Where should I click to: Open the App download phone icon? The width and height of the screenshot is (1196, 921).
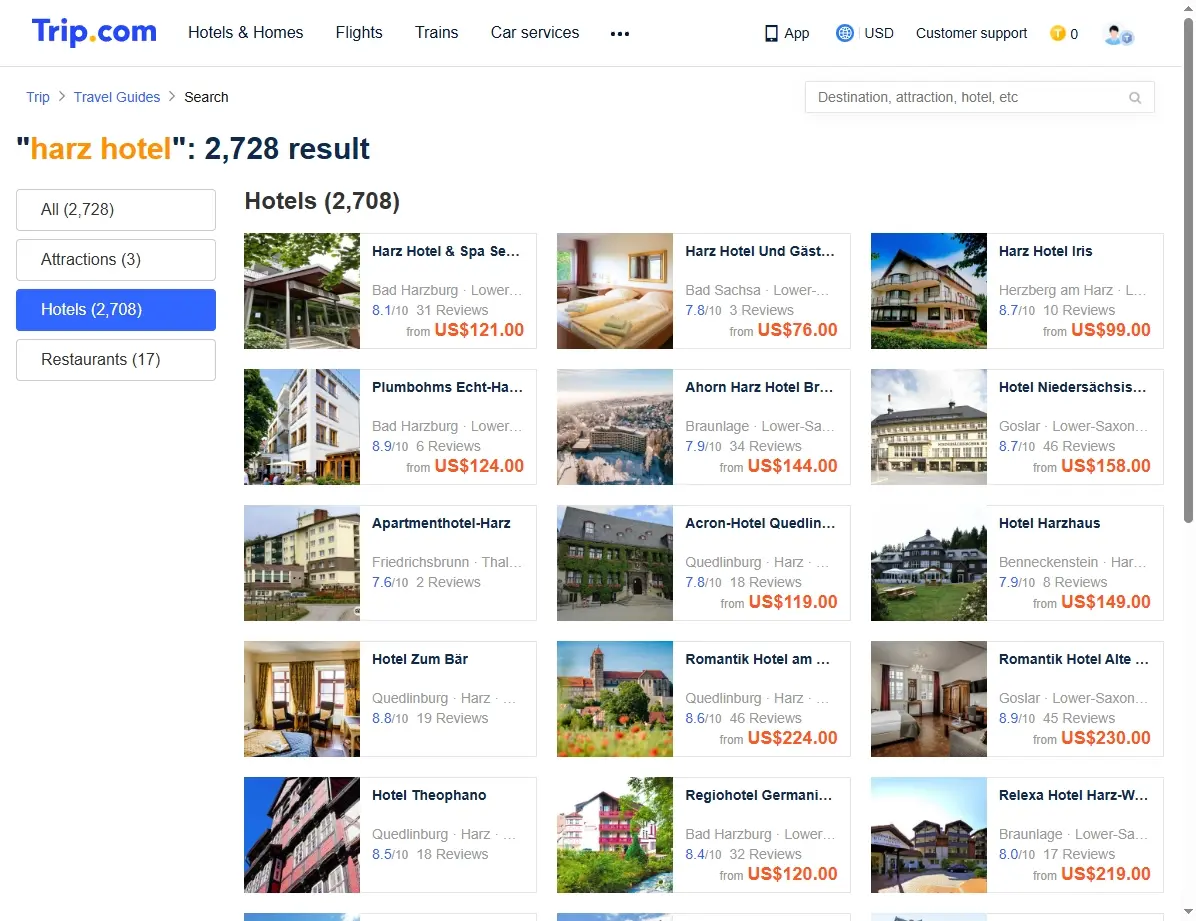tap(771, 34)
